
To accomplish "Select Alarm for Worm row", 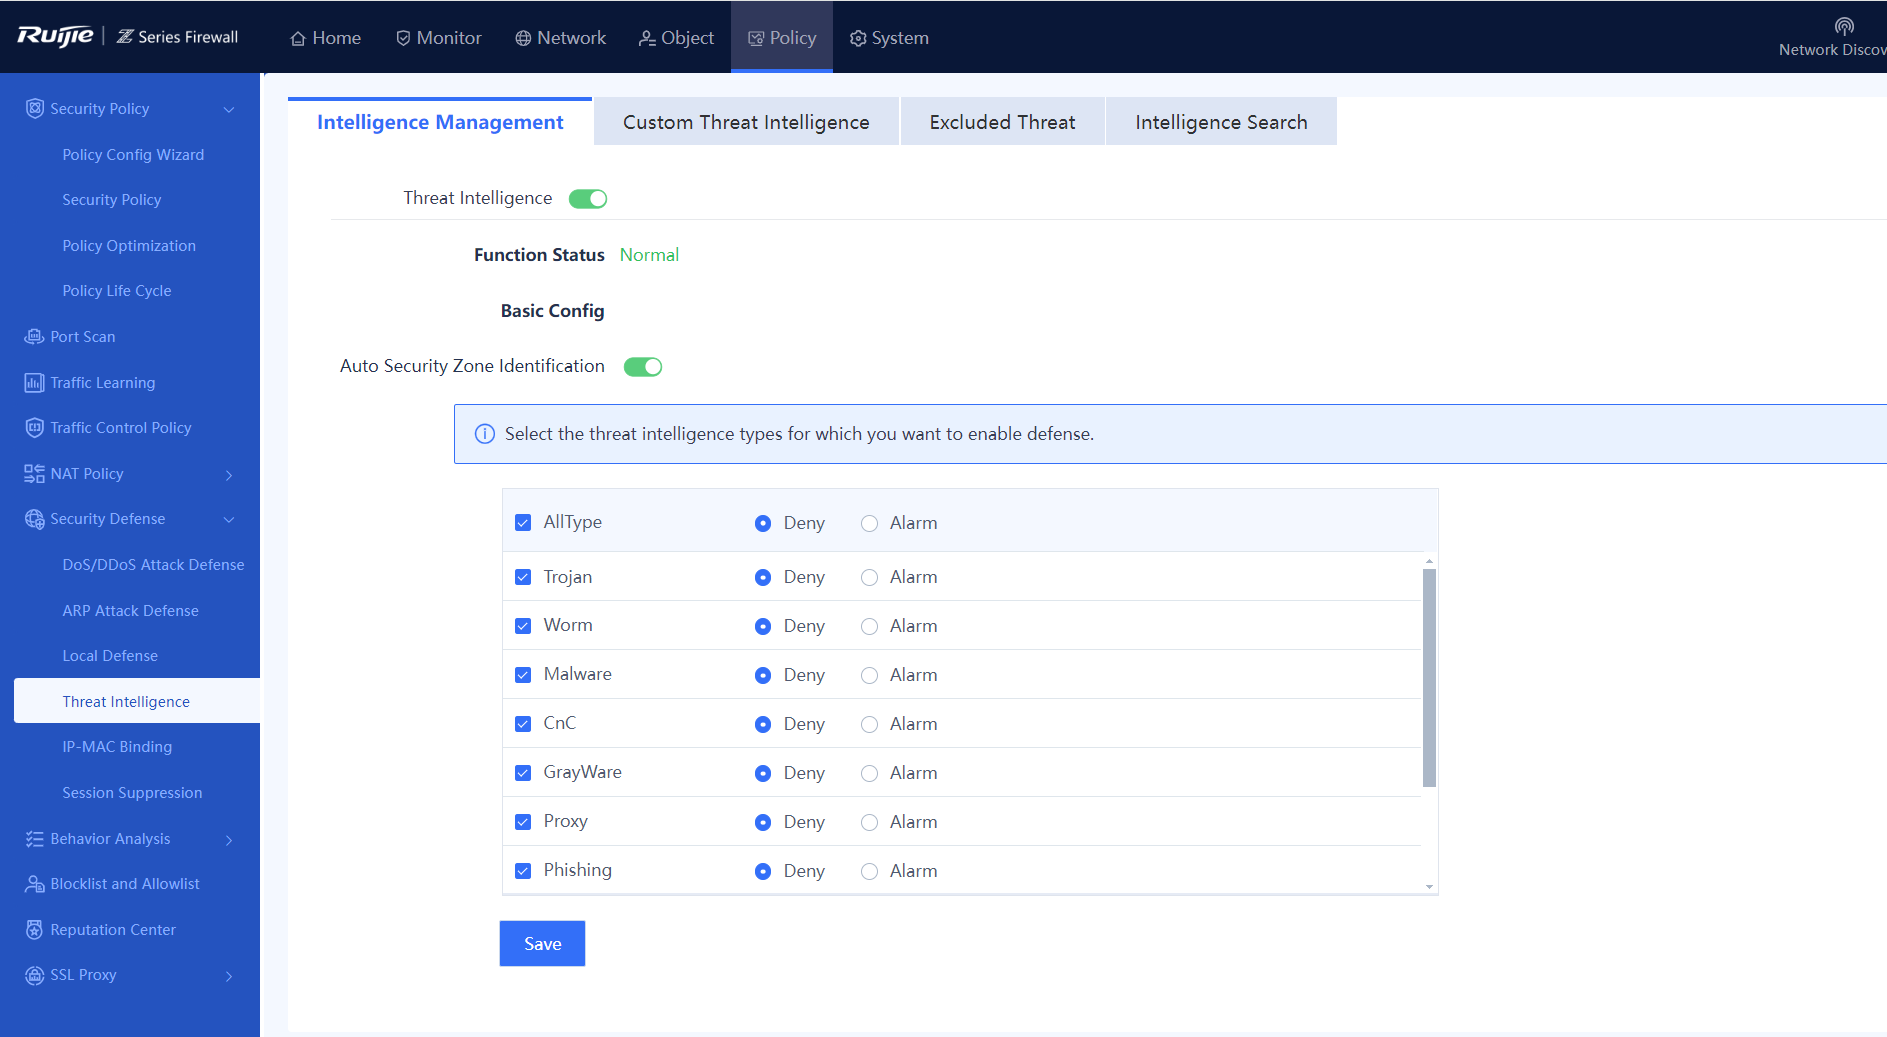I will [x=870, y=626].
